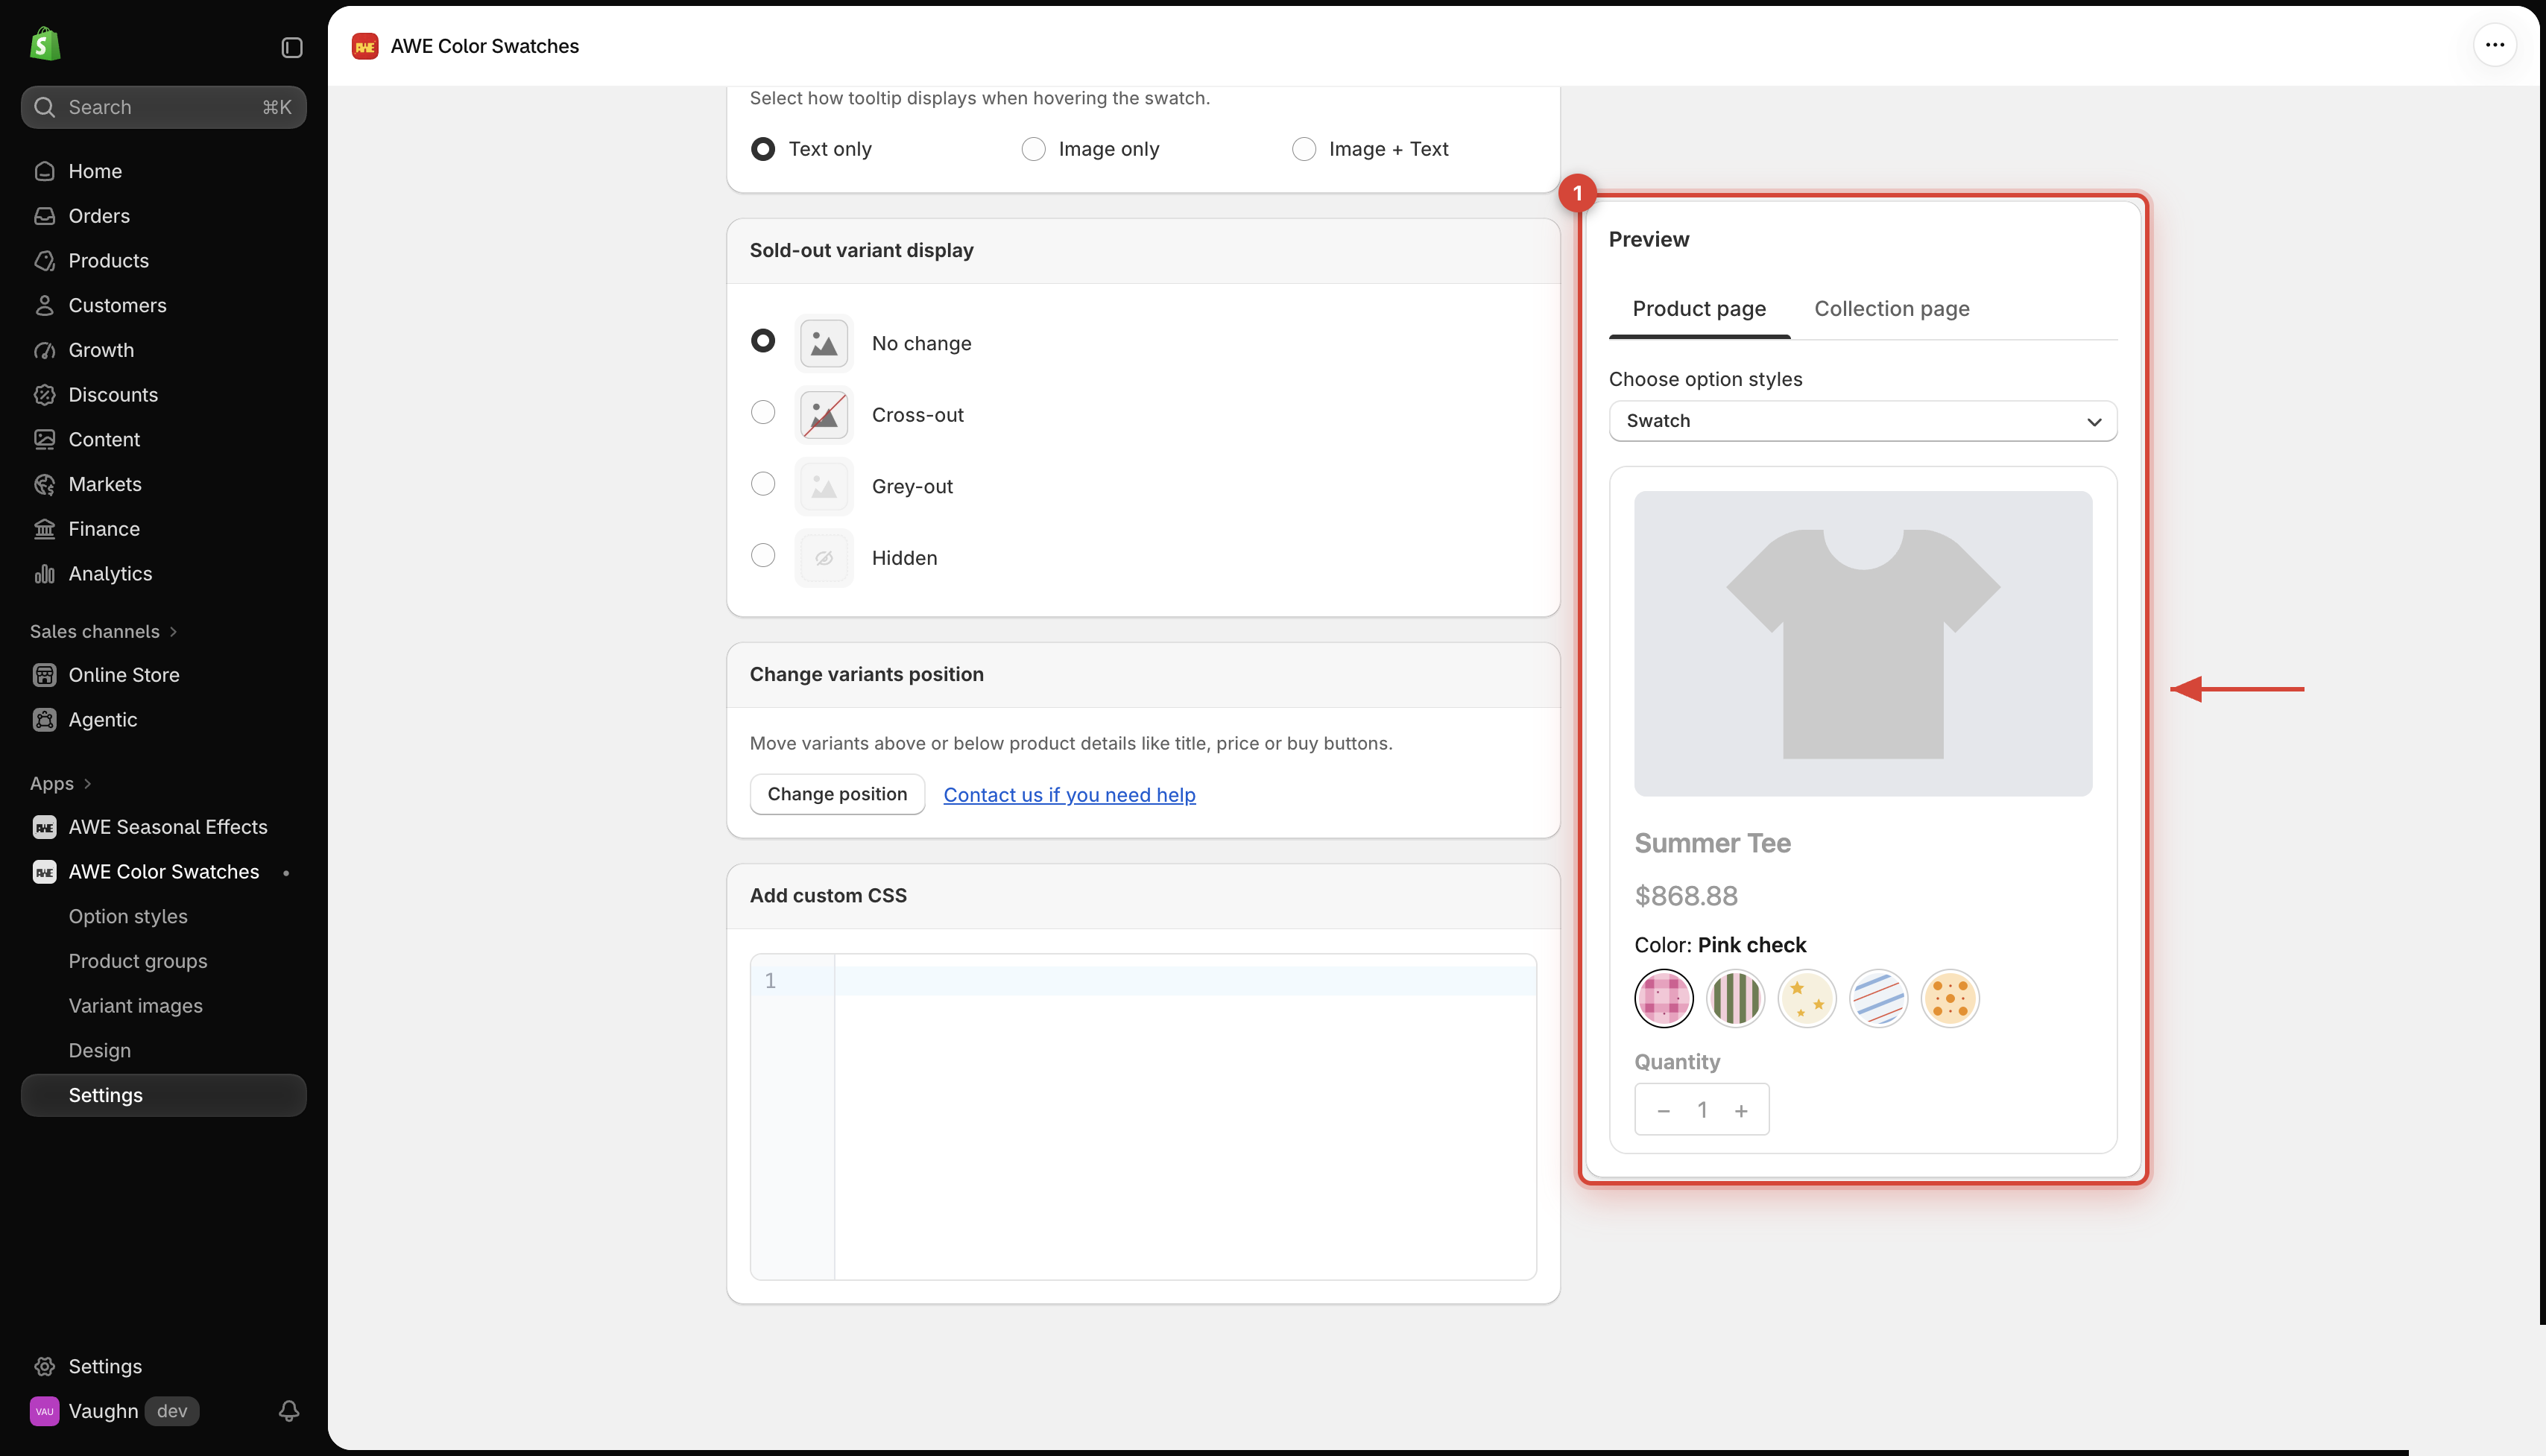Open the AWE Seasonal Effects app
Viewport: 2546px width, 1456px height.
coord(163,827)
